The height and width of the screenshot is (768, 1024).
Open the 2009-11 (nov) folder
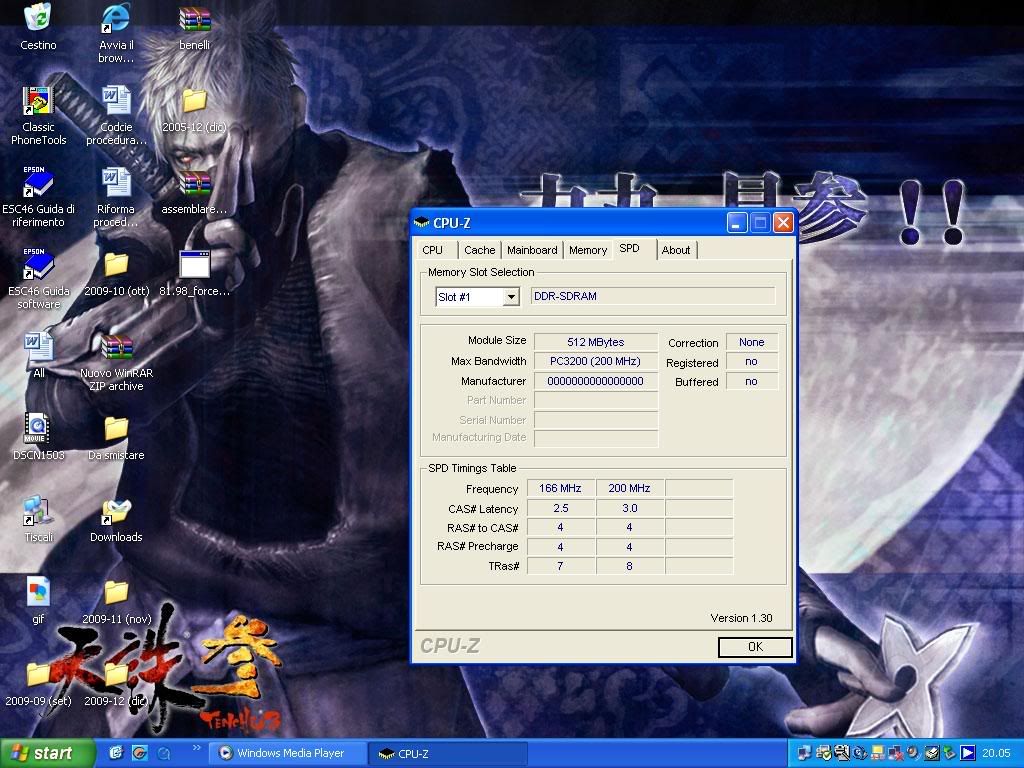116,592
